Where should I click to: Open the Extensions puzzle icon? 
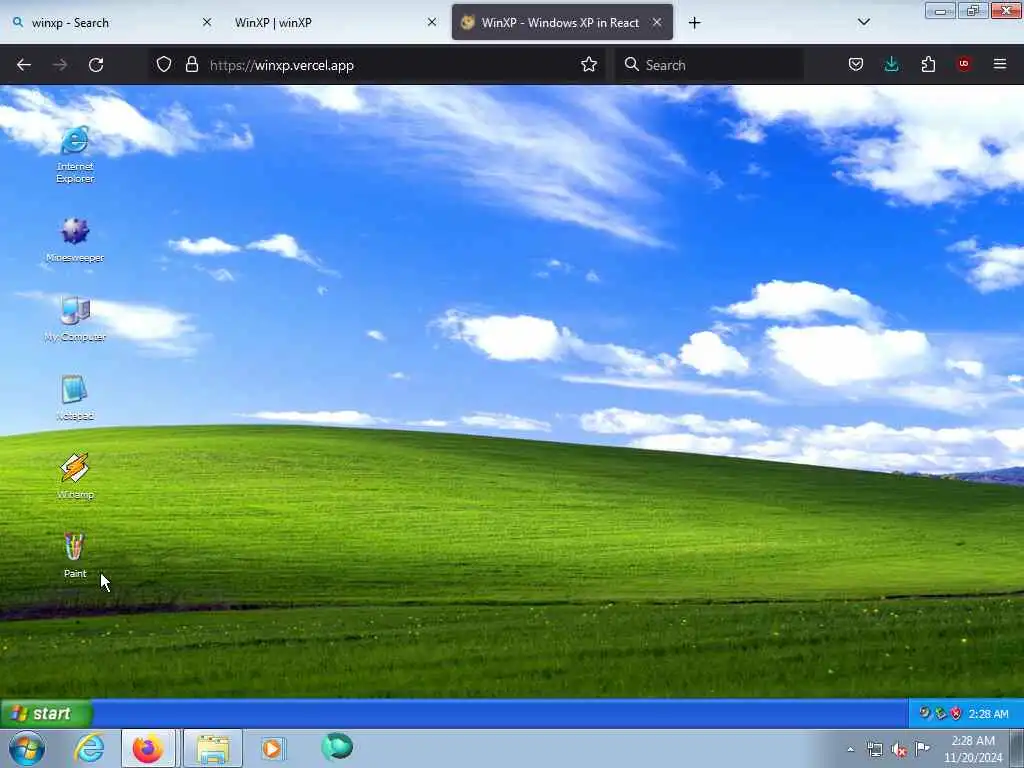pos(928,64)
